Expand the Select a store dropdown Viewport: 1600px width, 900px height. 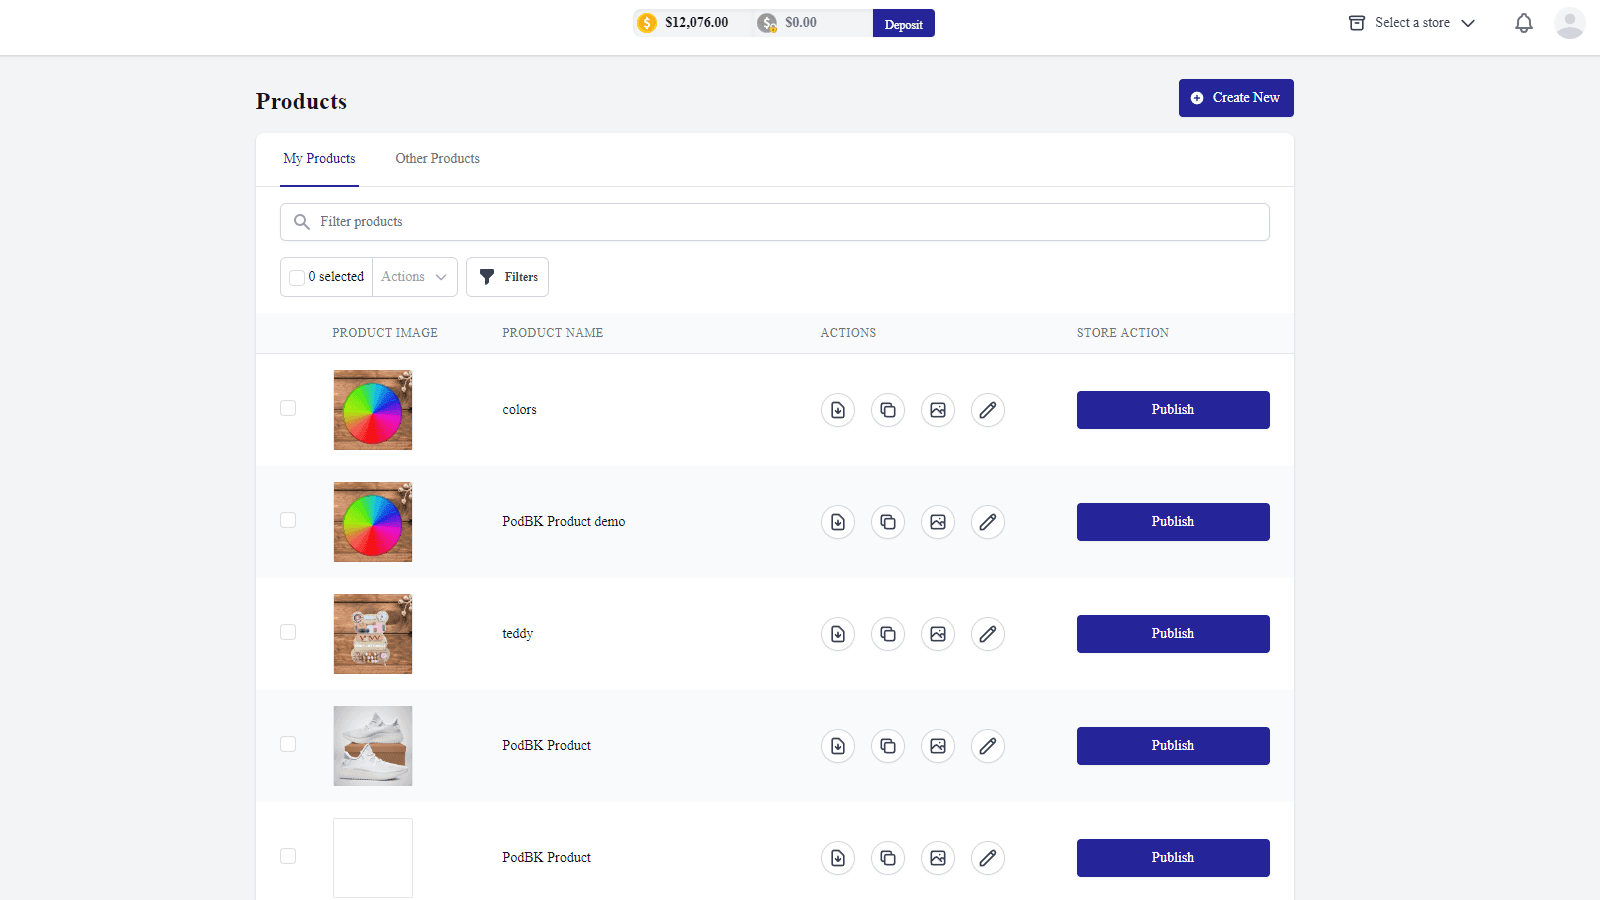point(1412,22)
